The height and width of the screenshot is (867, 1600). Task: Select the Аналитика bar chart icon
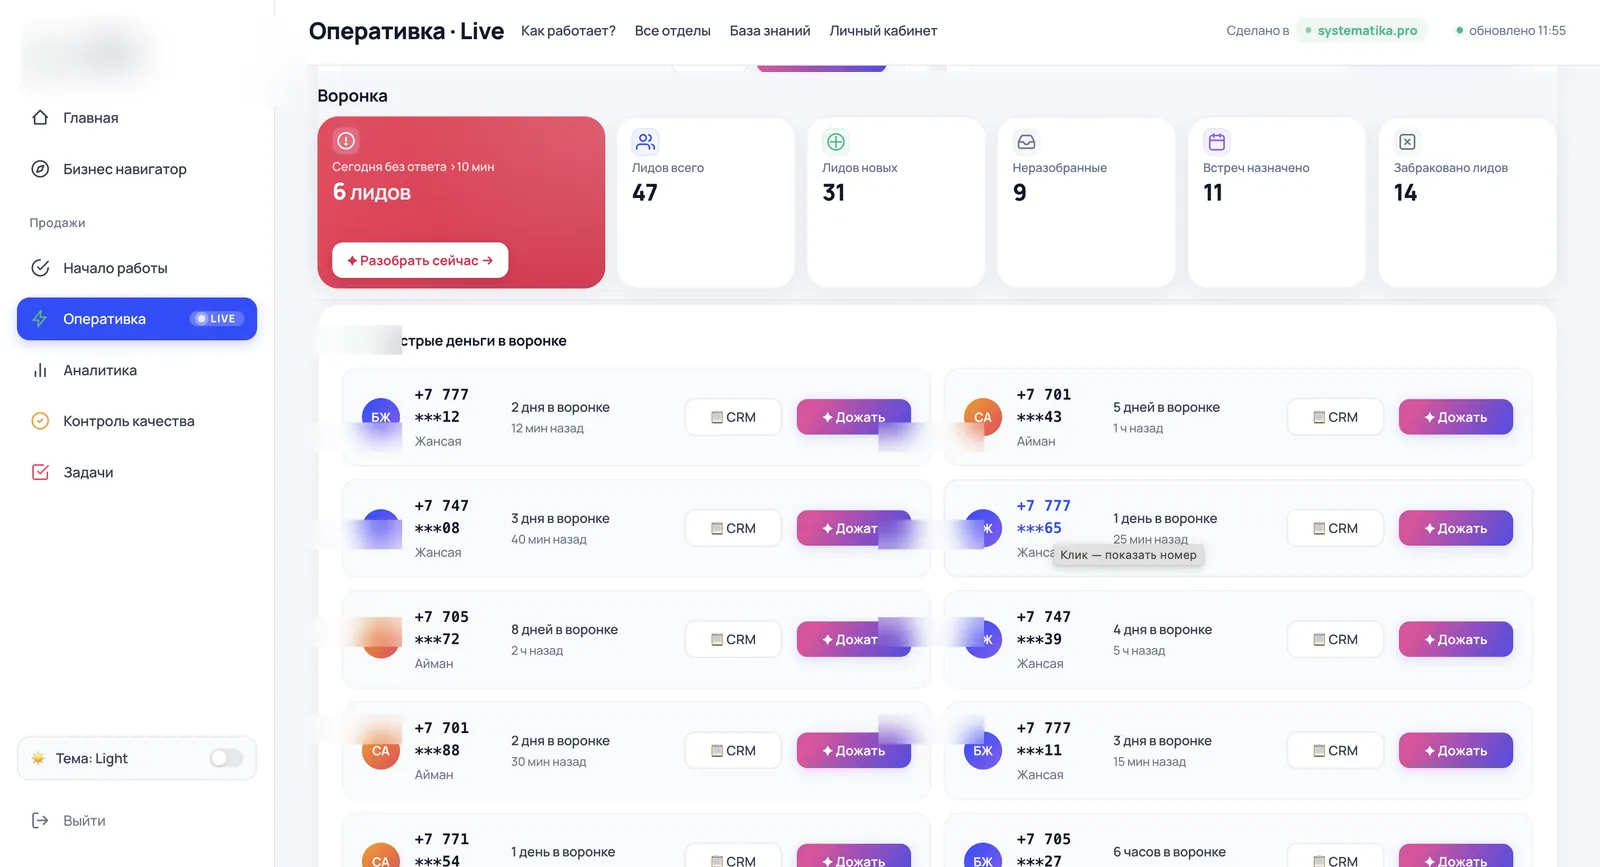click(x=40, y=370)
